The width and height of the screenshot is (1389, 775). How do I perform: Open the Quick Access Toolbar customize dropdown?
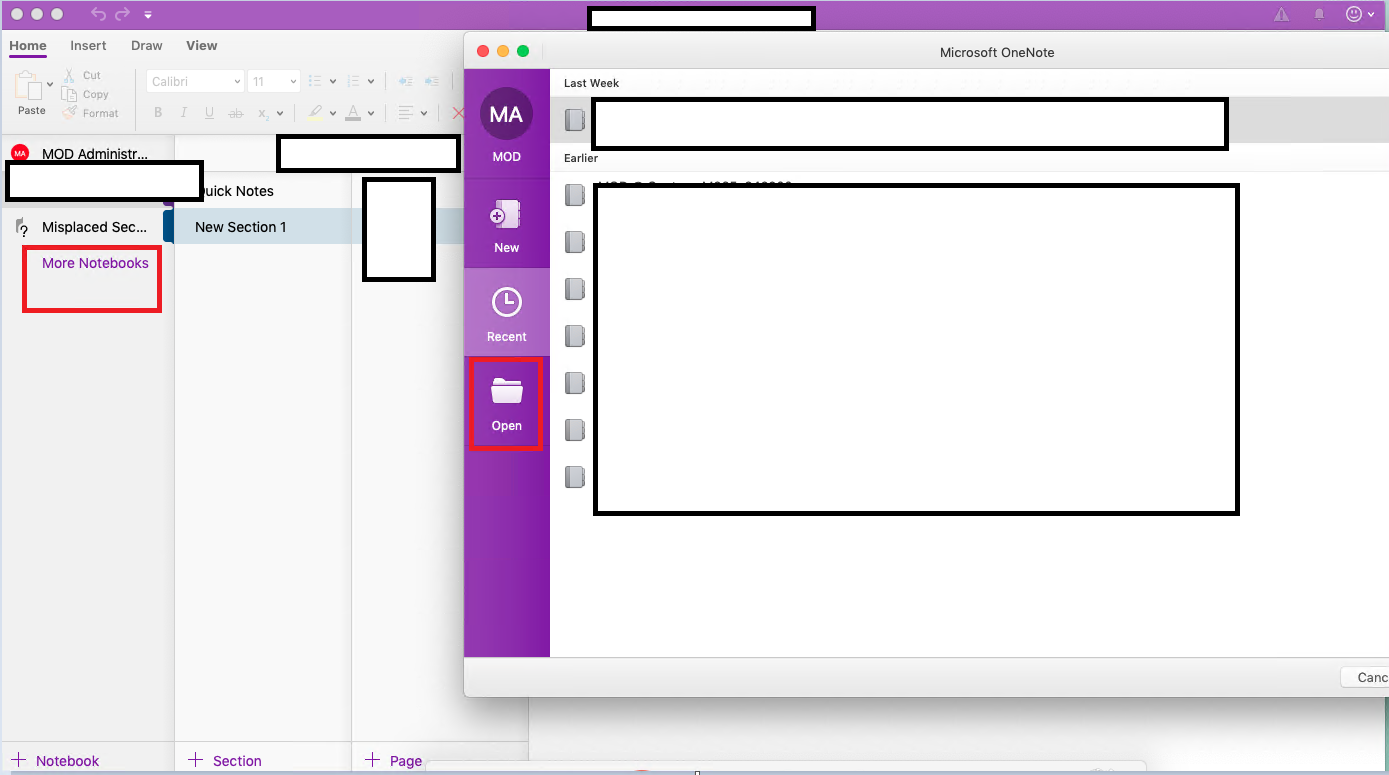click(148, 15)
